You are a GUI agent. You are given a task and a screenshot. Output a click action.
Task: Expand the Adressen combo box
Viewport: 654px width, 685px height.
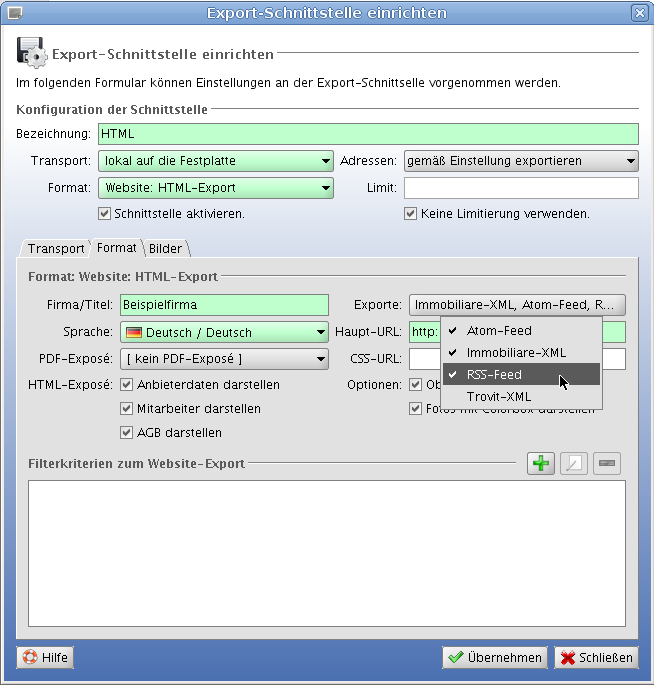point(520,161)
